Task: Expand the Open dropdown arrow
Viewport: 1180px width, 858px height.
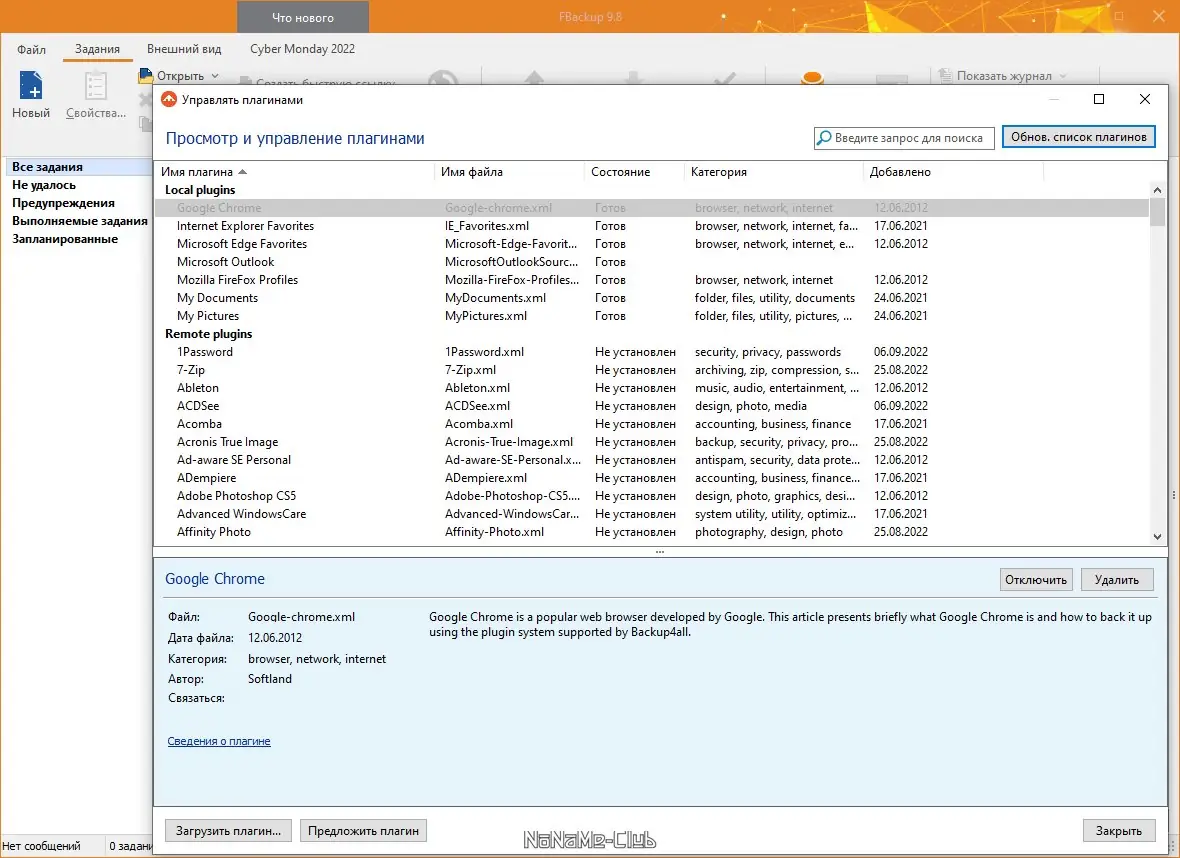Action: [x=215, y=75]
